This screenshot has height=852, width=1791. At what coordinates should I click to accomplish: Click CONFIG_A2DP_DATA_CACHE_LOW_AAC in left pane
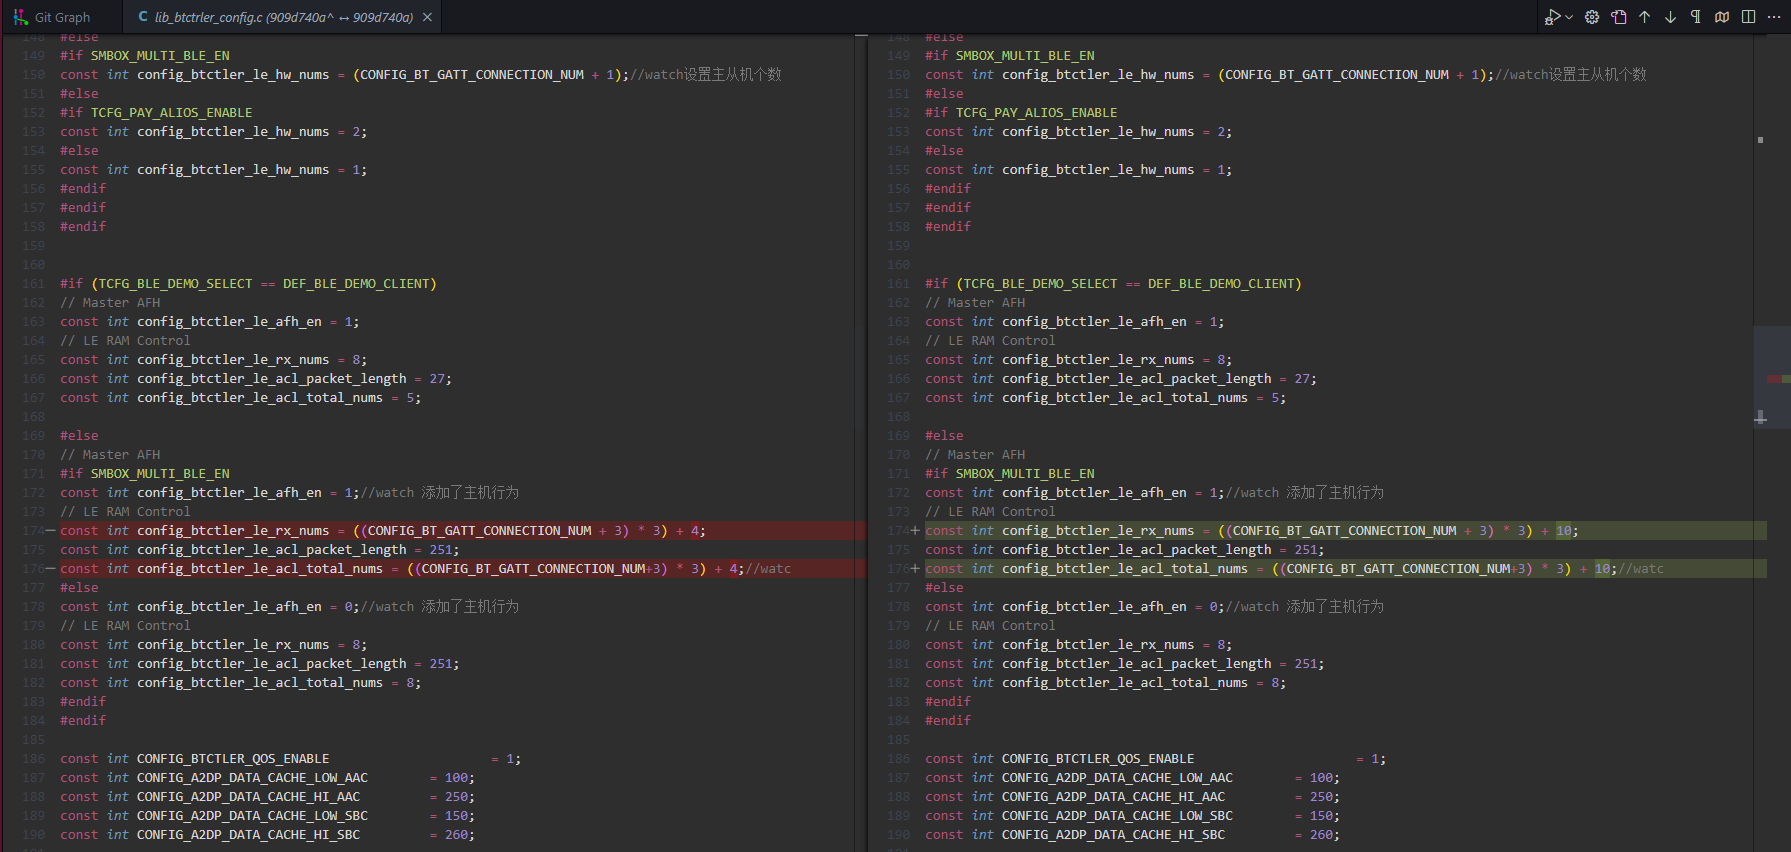[x=252, y=778]
